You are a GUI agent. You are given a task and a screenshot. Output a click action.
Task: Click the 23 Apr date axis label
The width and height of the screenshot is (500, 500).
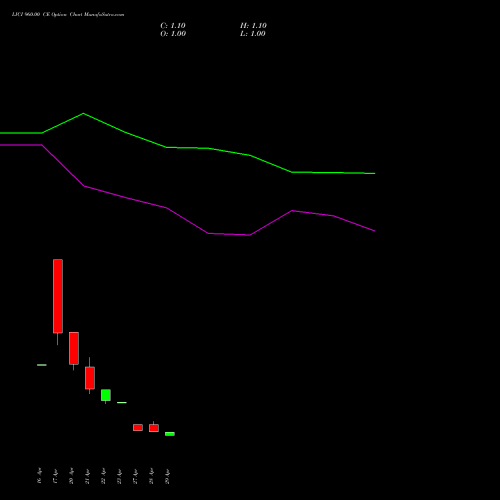pyautogui.click(x=119, y=476)
